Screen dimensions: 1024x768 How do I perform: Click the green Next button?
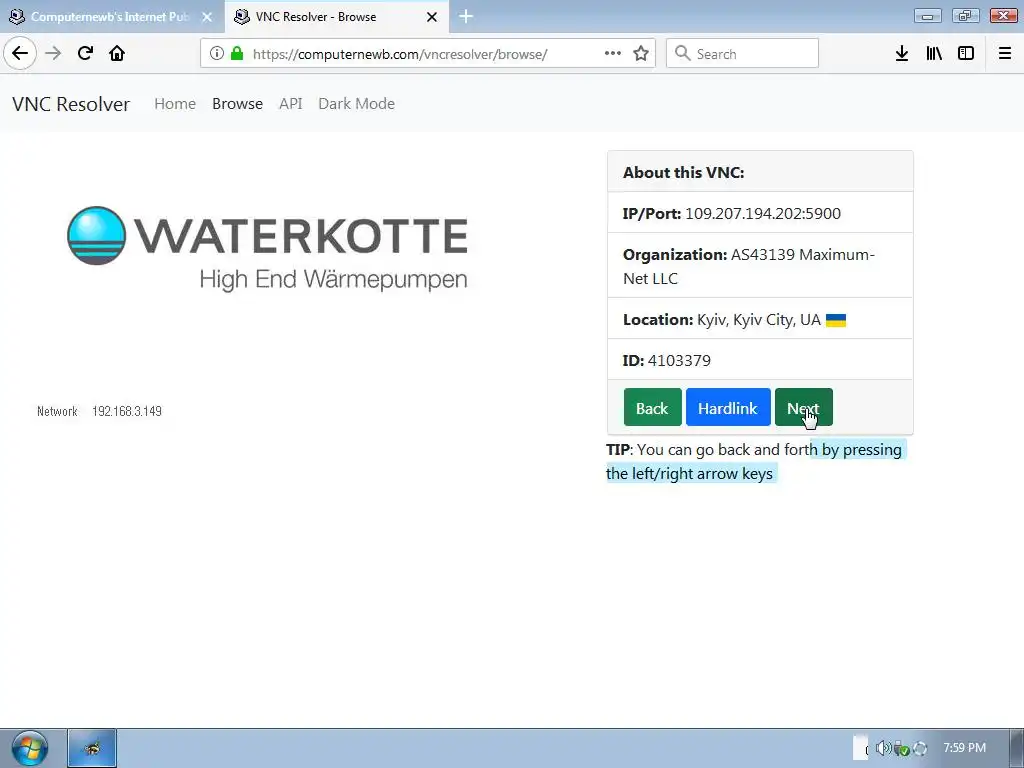point(803,407)
